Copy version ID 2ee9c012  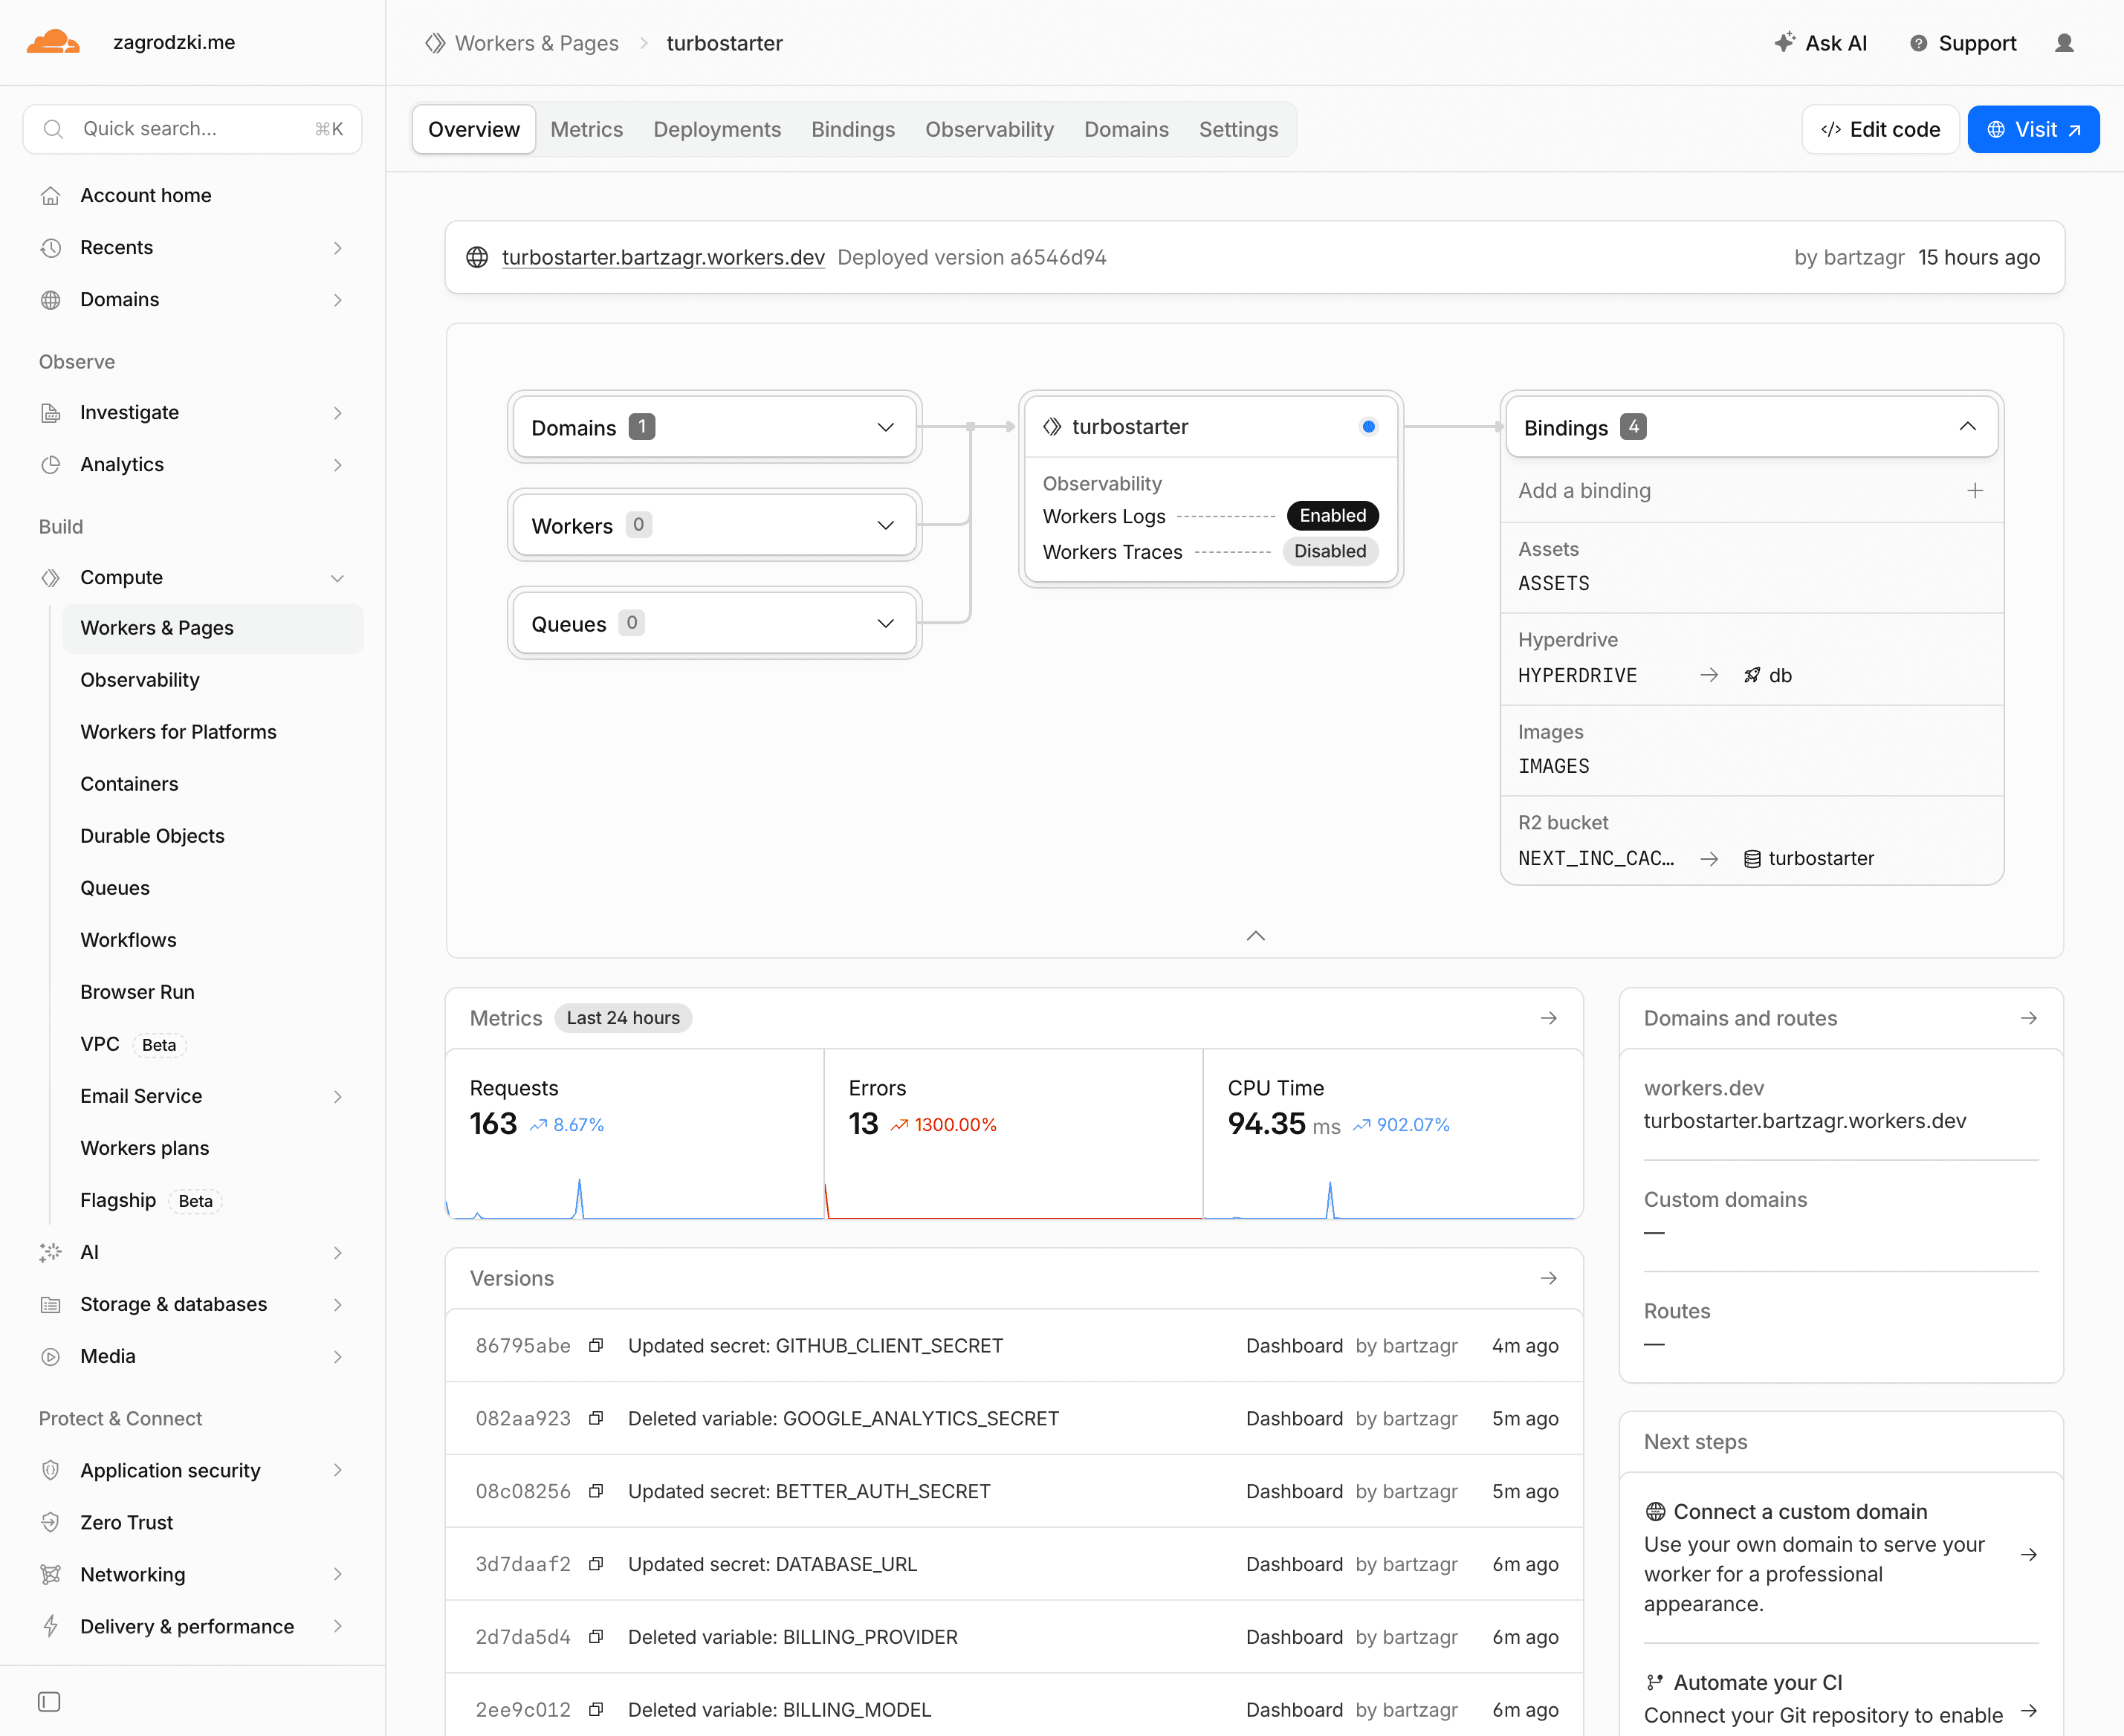point(596,1710)
